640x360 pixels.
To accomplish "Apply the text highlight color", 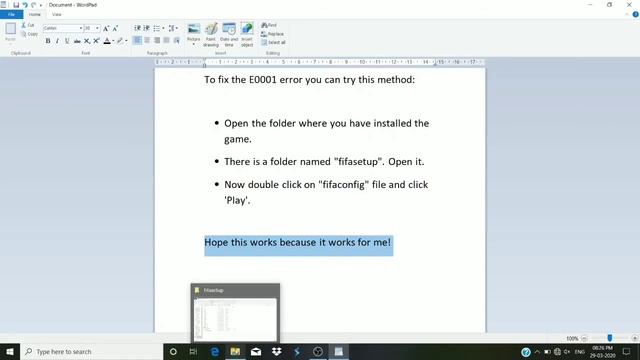I will pyautogui.click(x=120, y=41).
